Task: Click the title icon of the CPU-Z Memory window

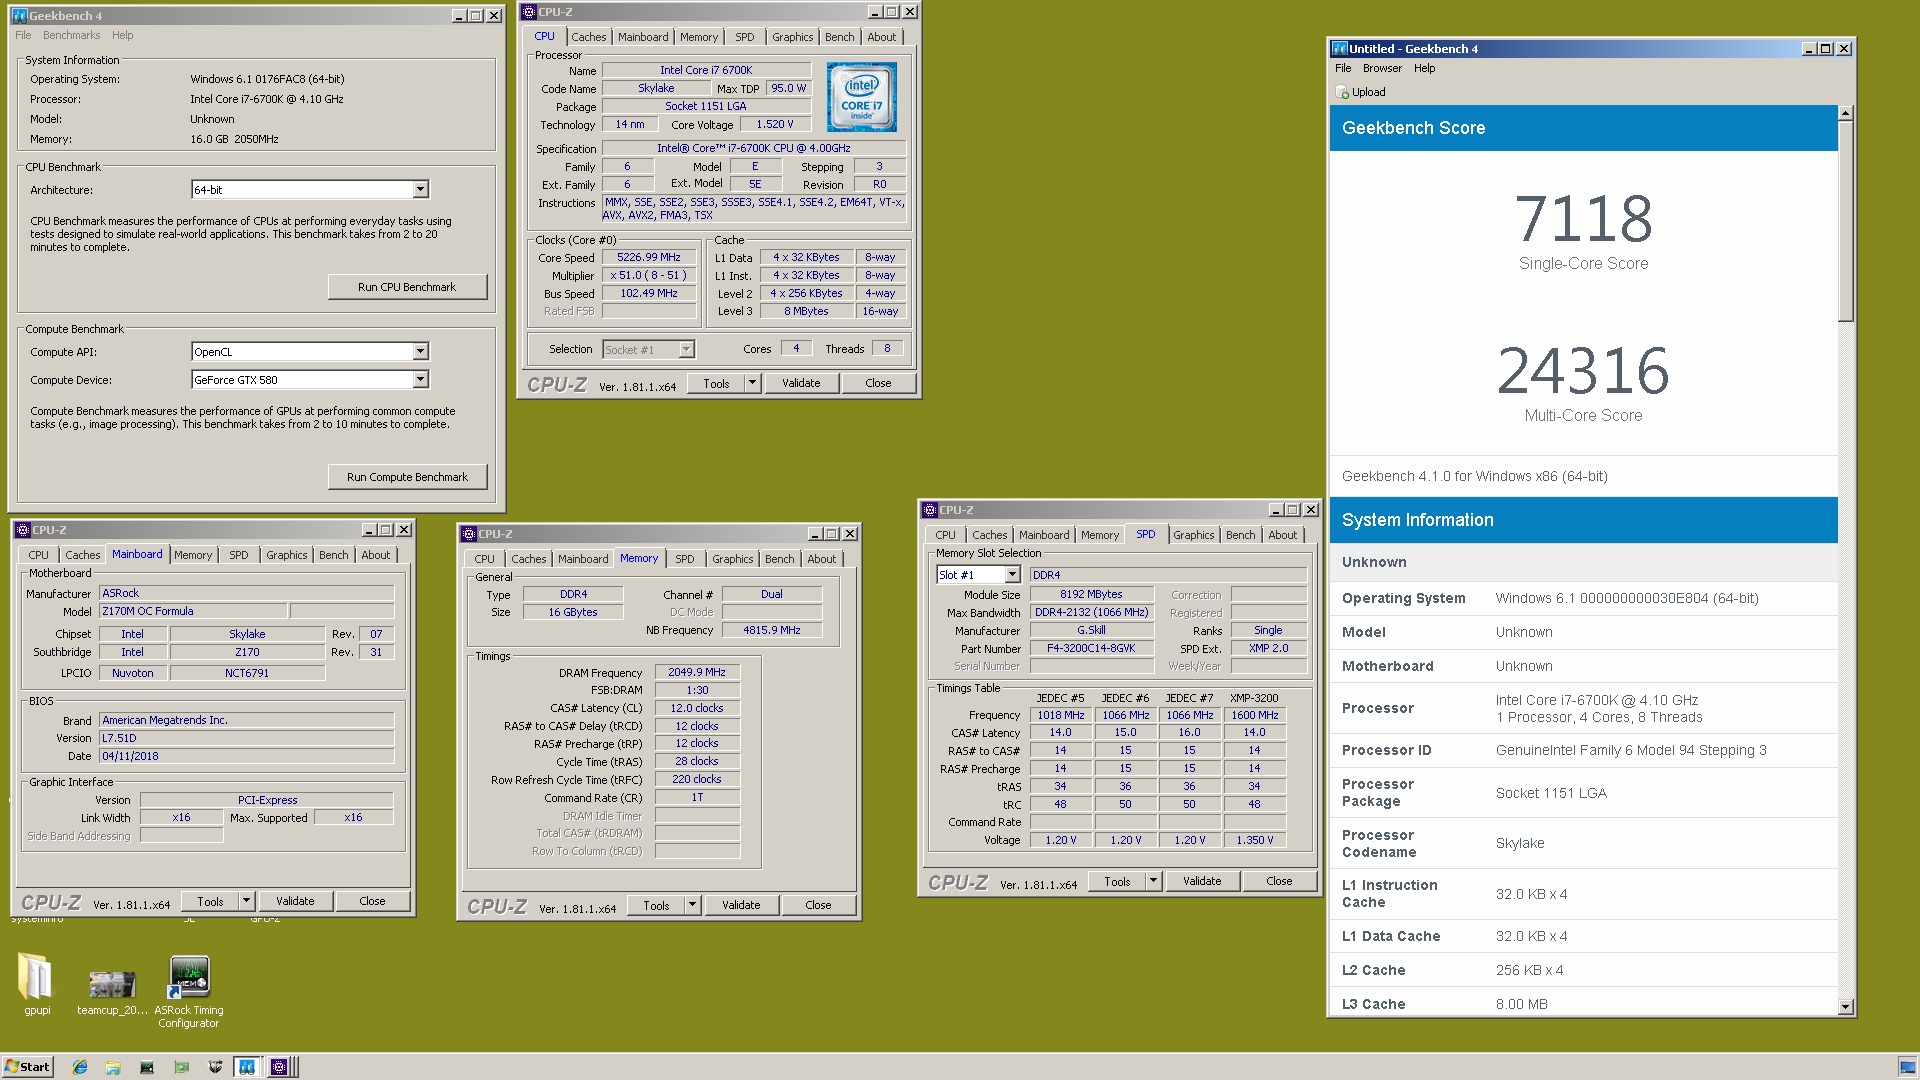Action: click(469, 534)
